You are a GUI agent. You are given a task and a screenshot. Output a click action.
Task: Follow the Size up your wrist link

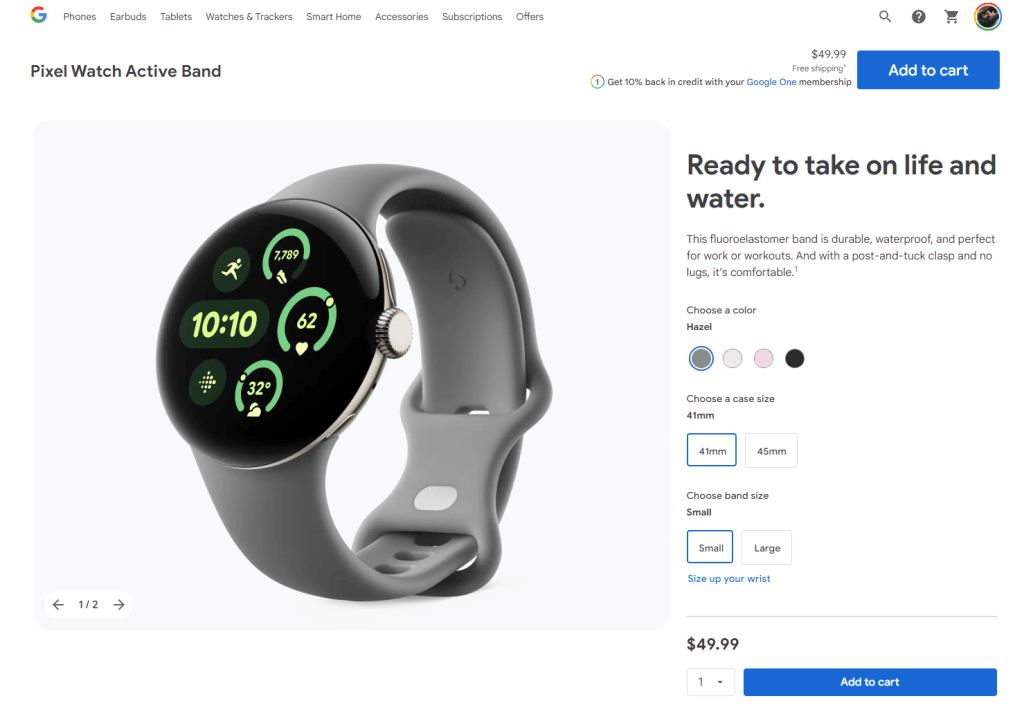click(x=729, y=579)
